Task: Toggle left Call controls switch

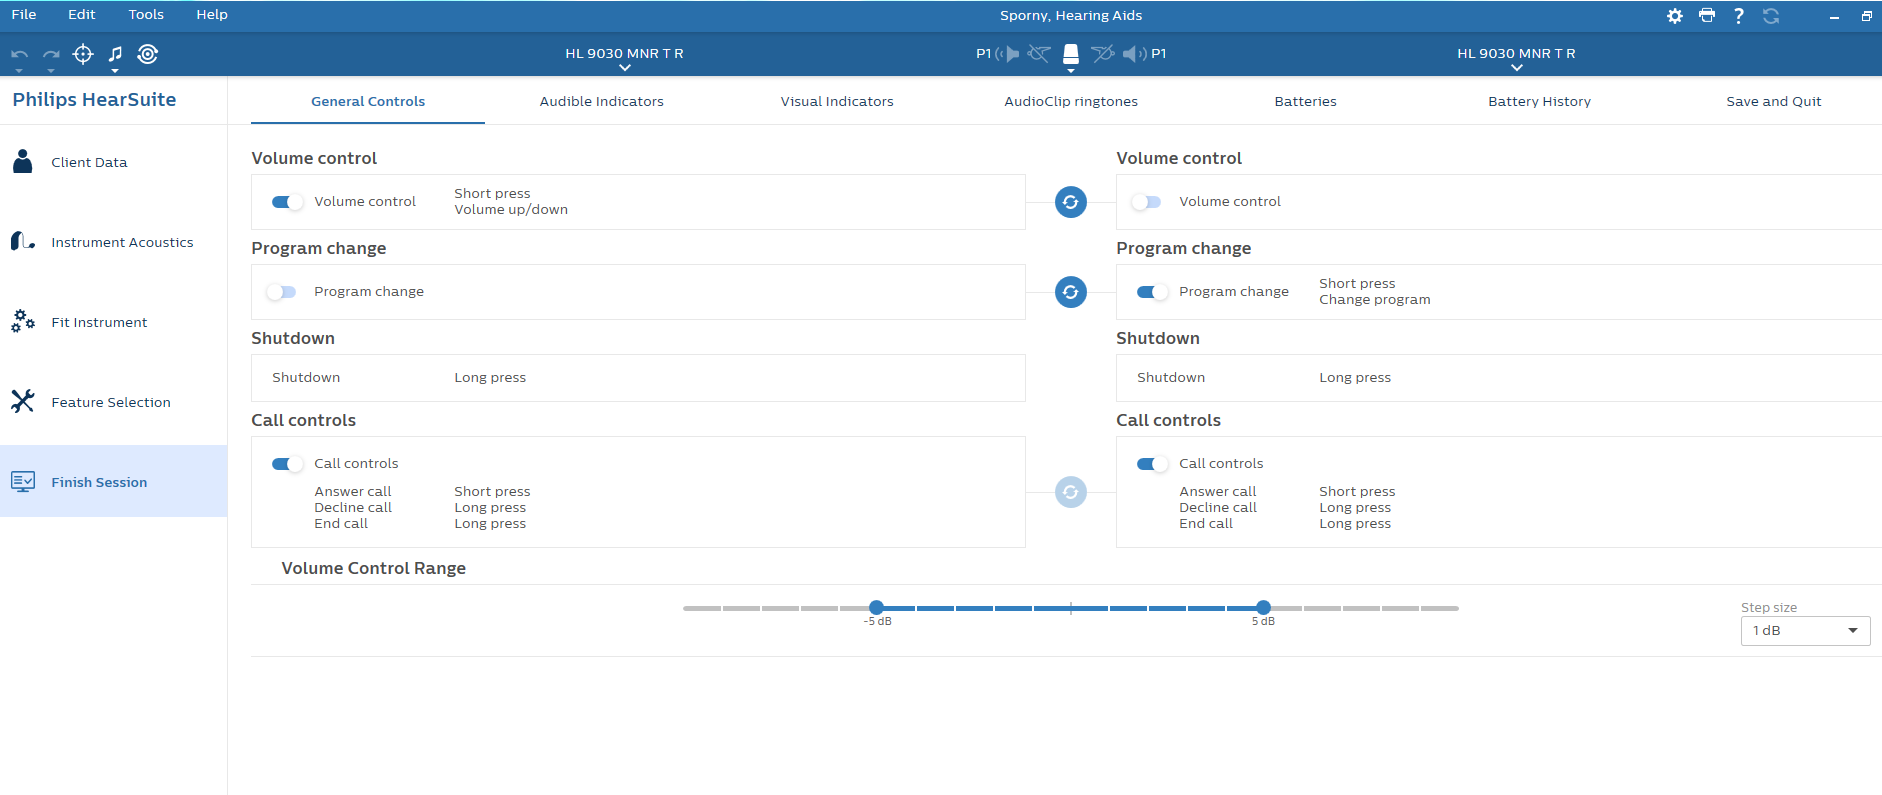Action: tap(288, 464)
